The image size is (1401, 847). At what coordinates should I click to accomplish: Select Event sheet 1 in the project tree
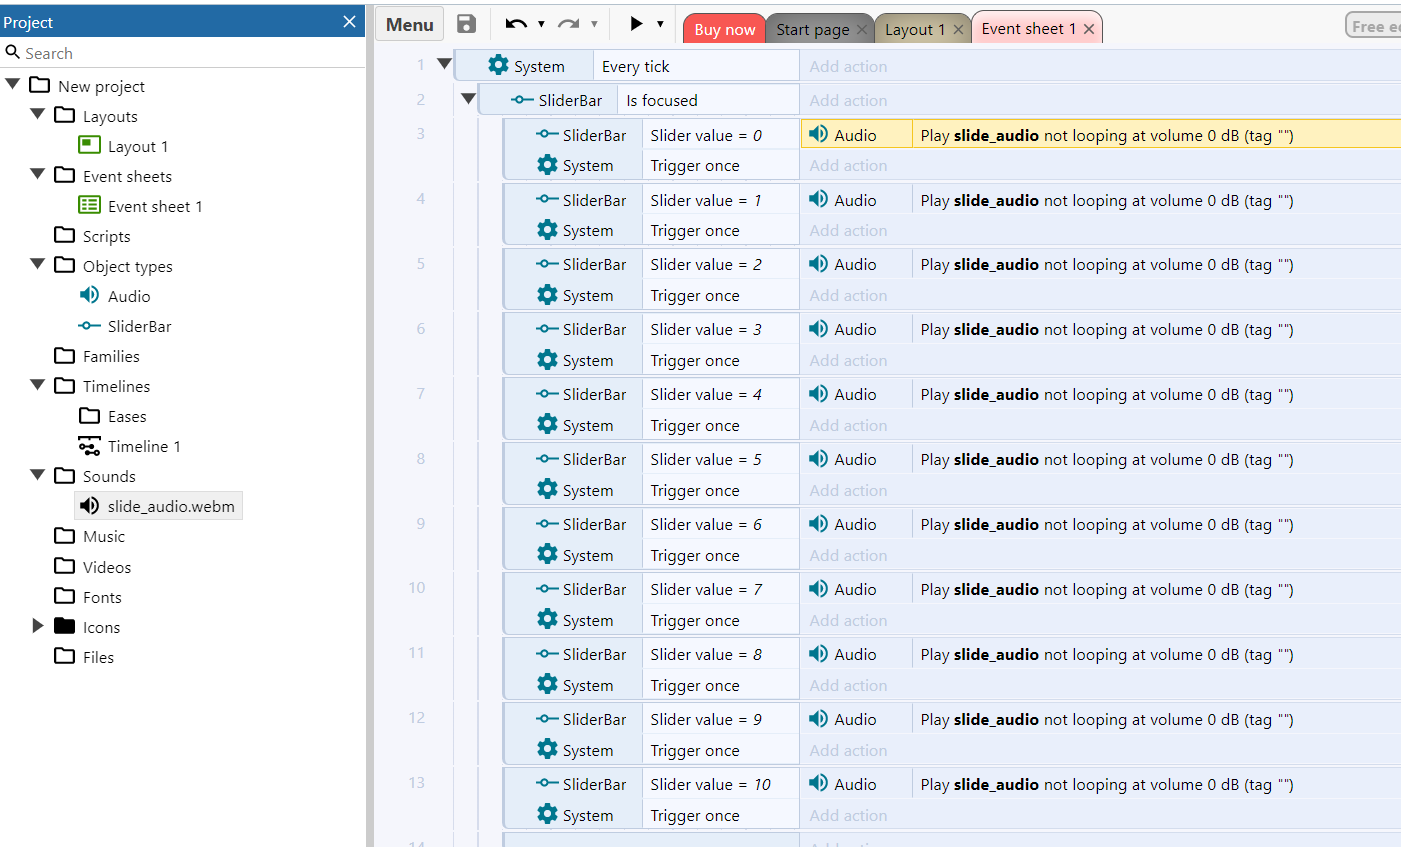[x=155, y=206]
